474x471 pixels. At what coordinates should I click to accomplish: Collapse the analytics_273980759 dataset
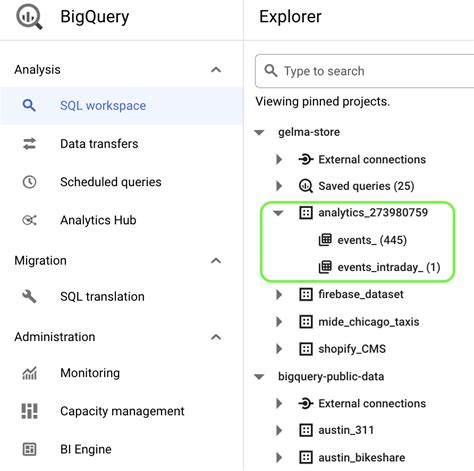point(278,213)
